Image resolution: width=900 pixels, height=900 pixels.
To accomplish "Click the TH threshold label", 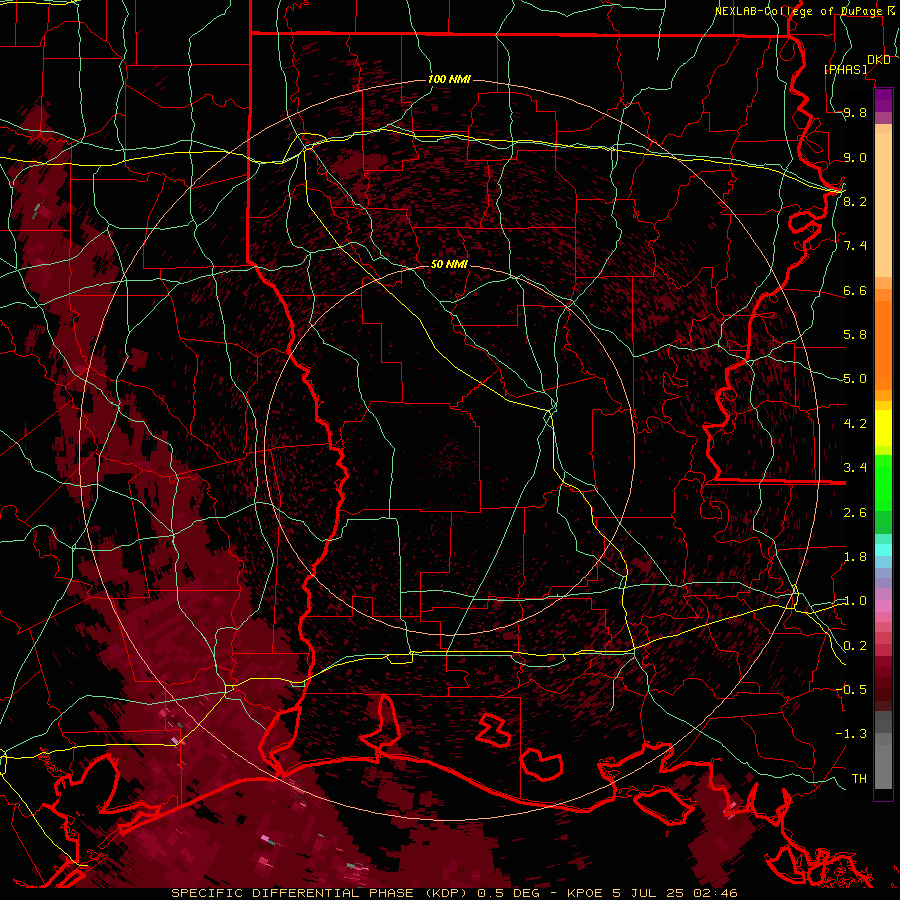I will point(859,778).
